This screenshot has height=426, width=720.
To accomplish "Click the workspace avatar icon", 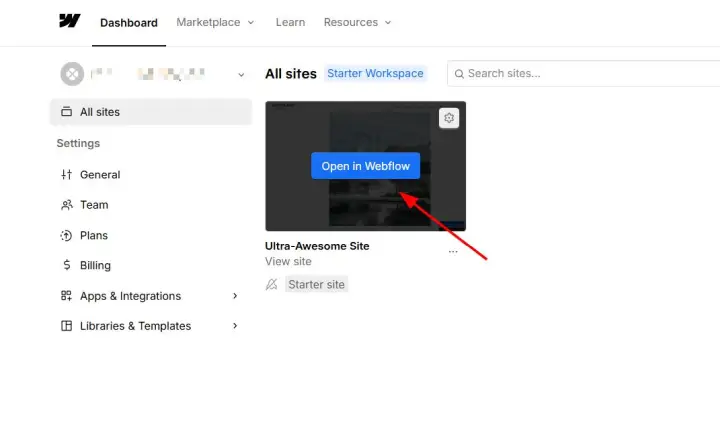I will coord(72,74).
